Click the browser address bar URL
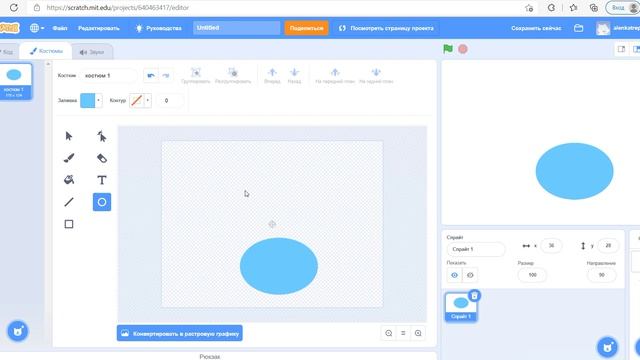 point(118,8)
